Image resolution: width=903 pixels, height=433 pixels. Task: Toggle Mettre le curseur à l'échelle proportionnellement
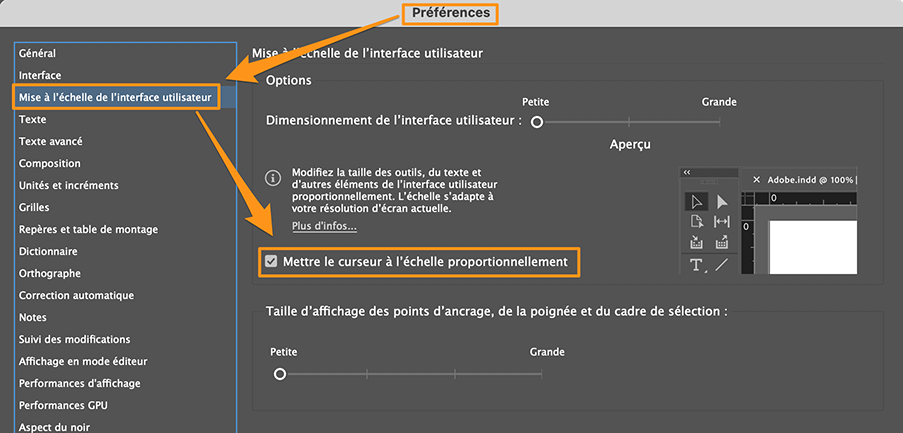point(271,262)
